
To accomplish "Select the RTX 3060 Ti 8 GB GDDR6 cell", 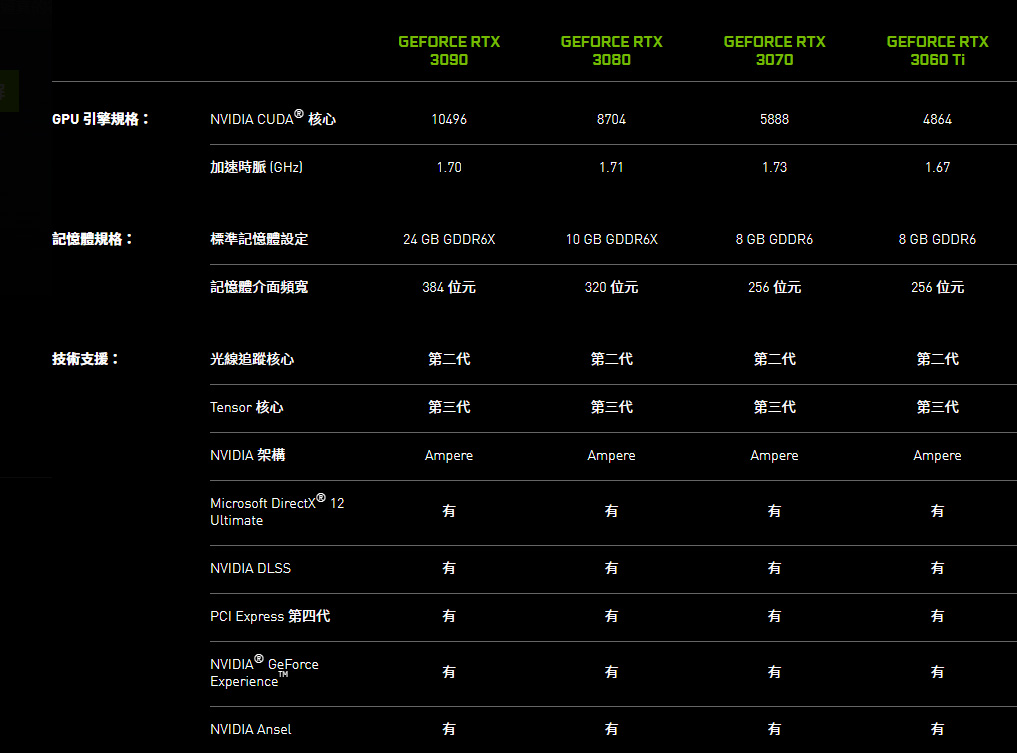I will tap(937, 239).
